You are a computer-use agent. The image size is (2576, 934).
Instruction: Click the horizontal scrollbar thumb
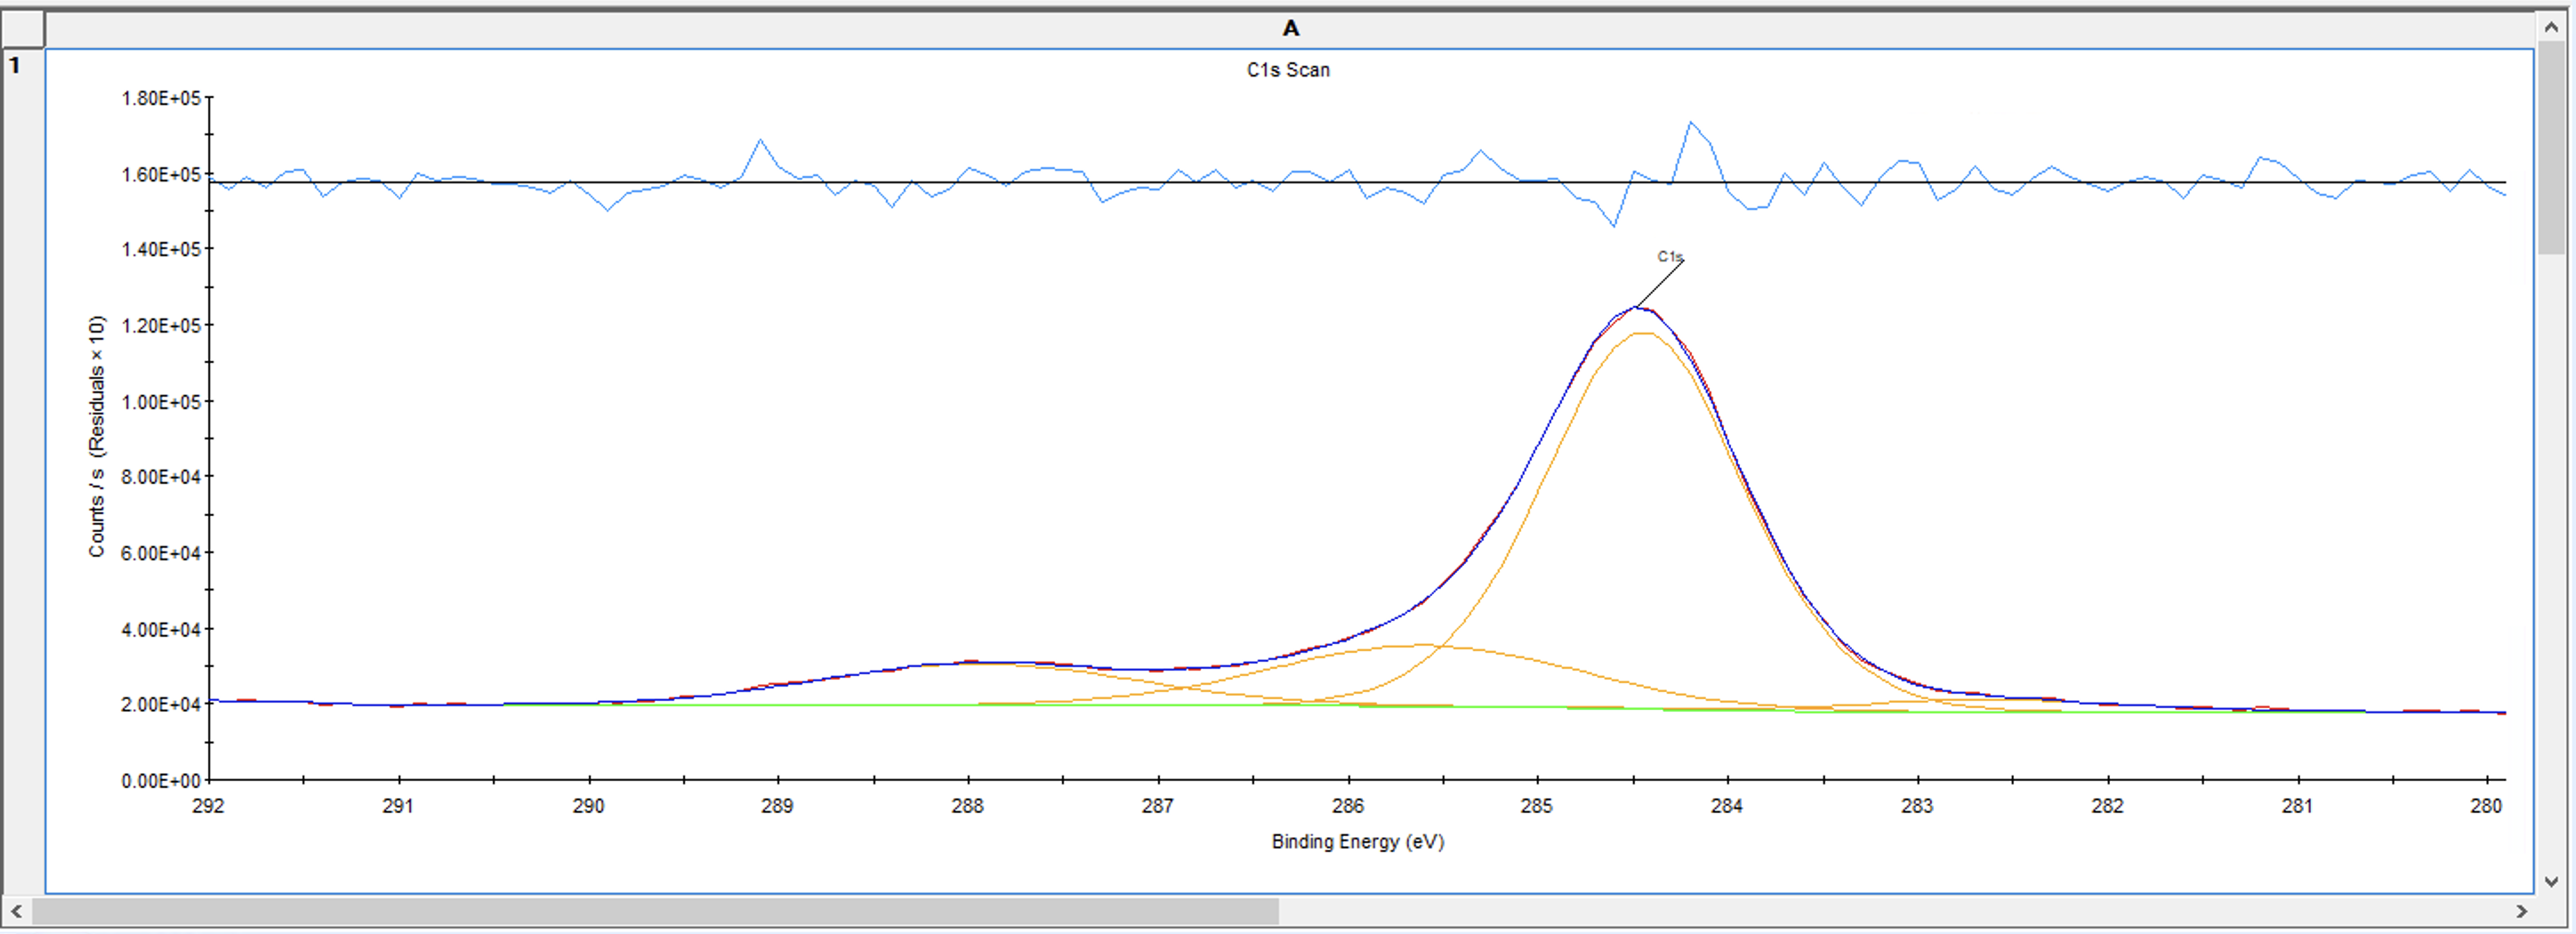[x=655, y=911]
